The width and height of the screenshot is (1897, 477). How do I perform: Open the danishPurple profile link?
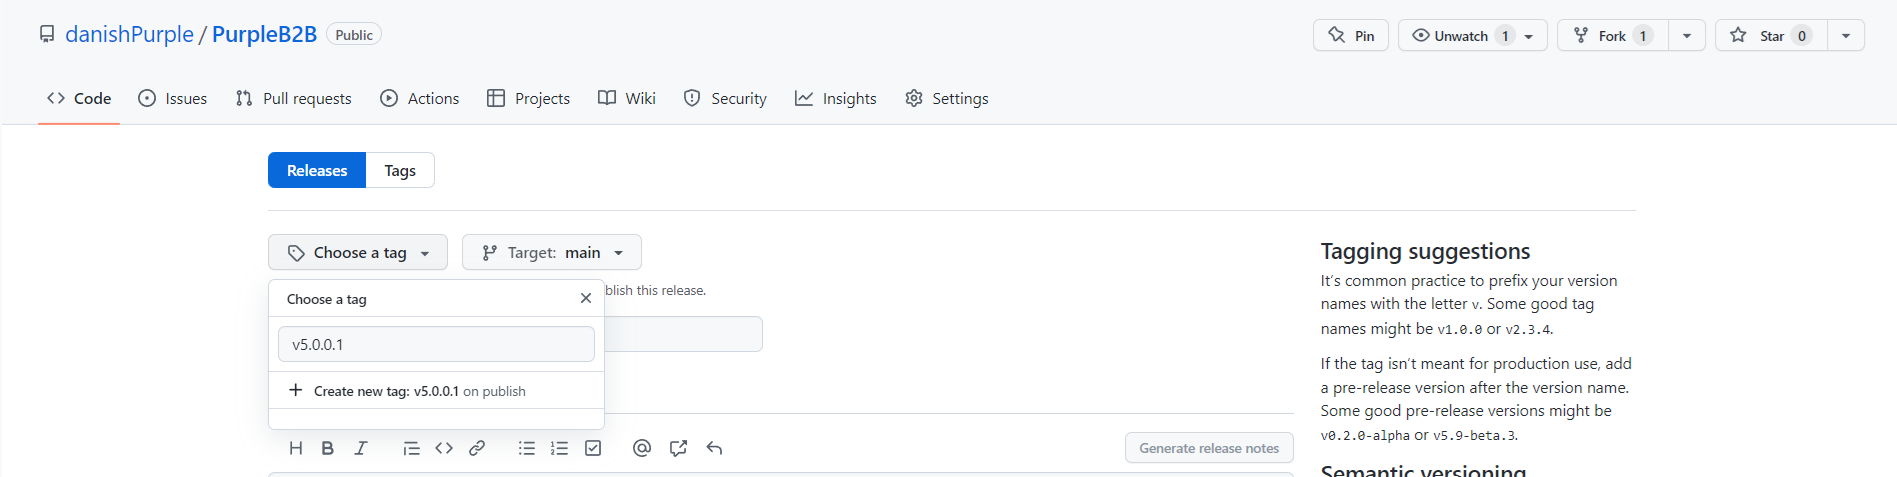click(x=129, y=34)
